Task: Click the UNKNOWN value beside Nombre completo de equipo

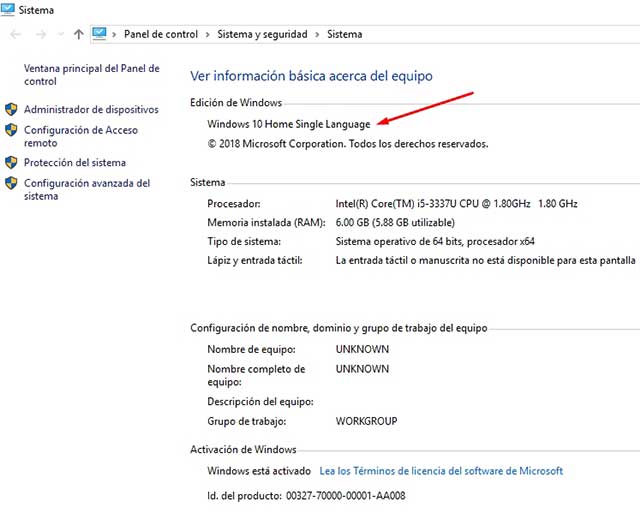Action: click(x=362, y=369)
